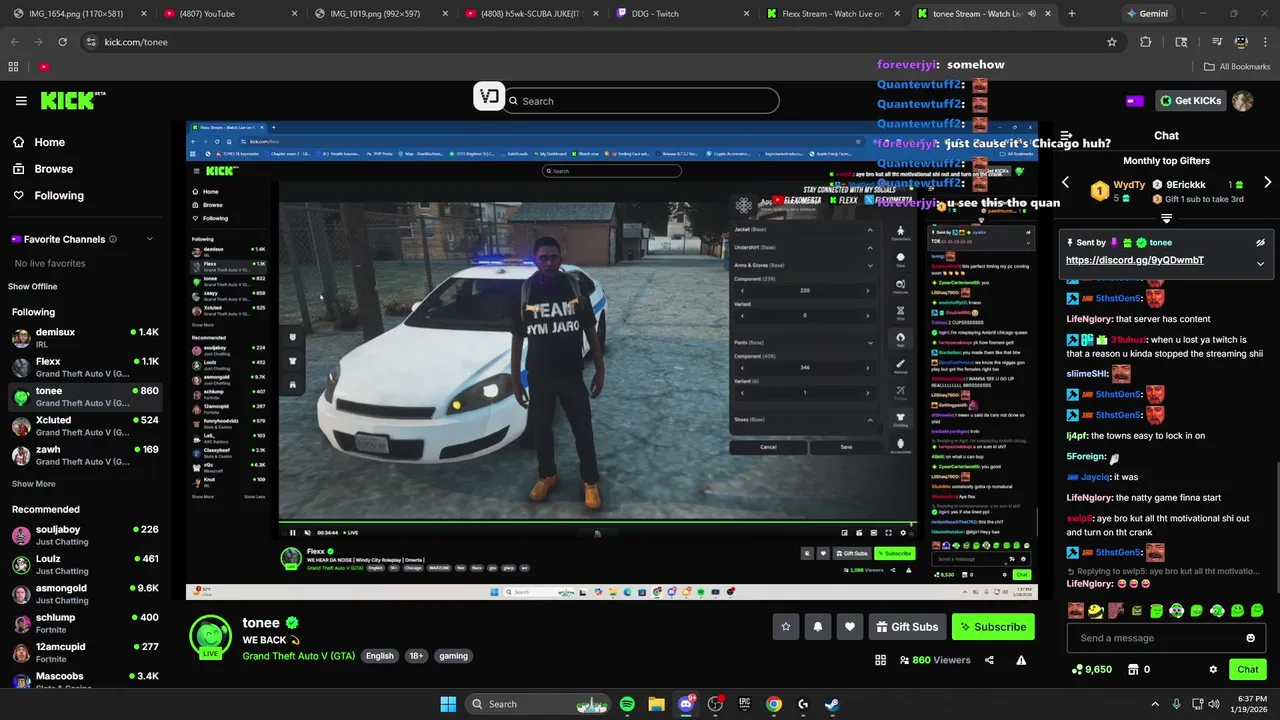Show hidden system tray icons
The height and width of the screenshot is (720, 1280).
[1155, 704]
